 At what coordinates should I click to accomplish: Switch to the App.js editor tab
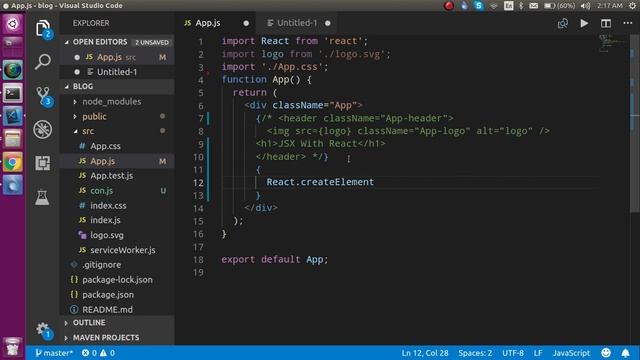point(207,23)
